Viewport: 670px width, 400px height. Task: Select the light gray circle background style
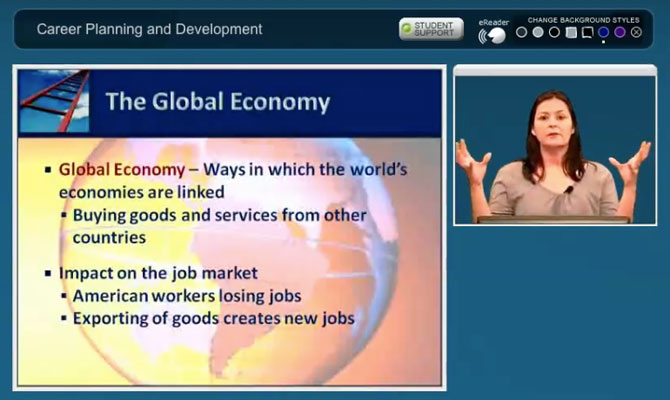(538, 32)
